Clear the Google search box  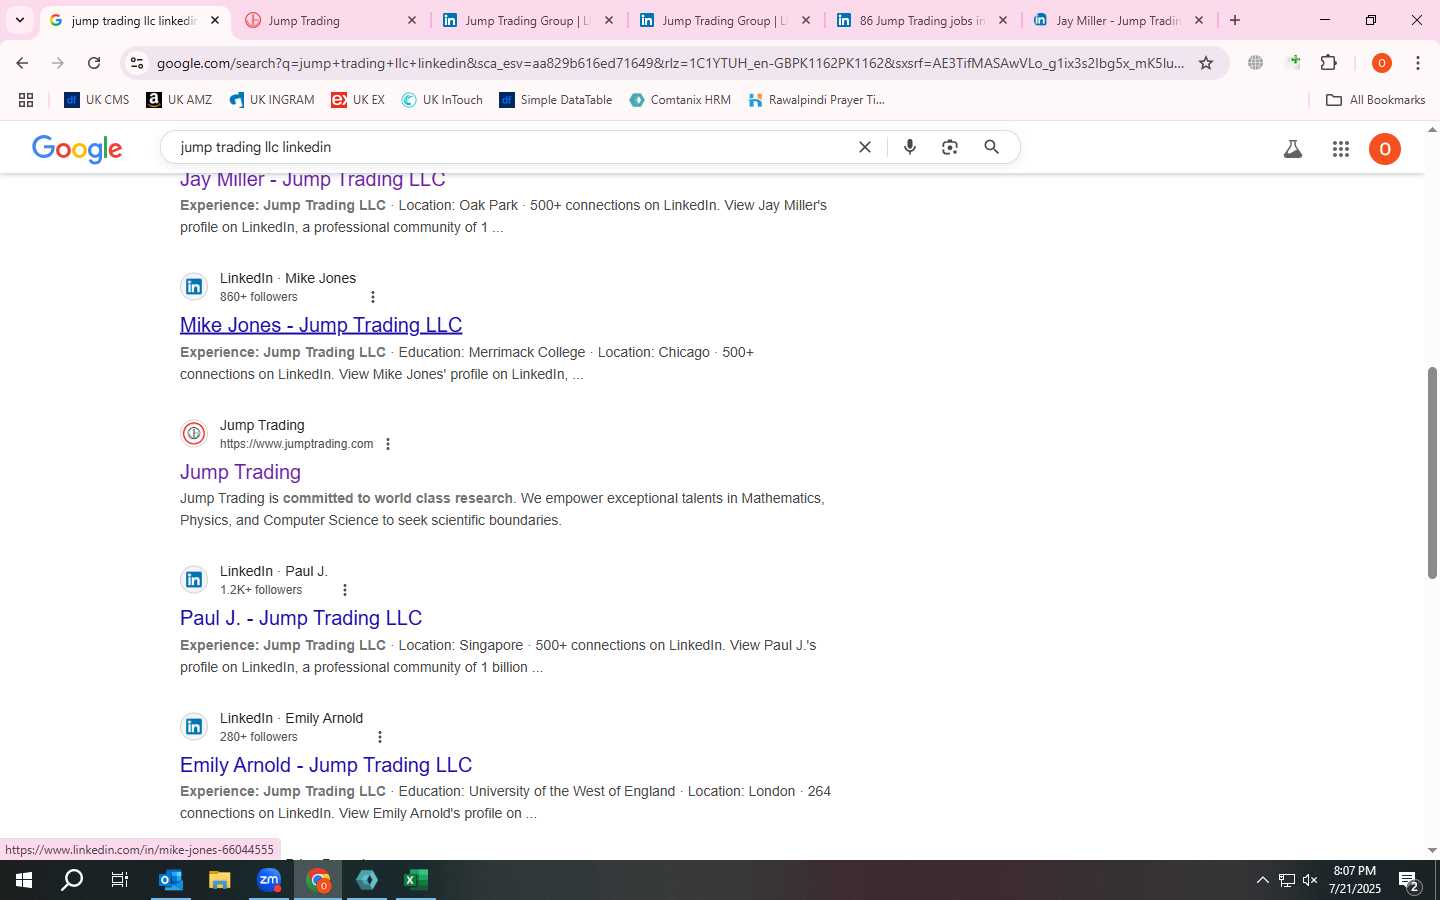point(865,147)
